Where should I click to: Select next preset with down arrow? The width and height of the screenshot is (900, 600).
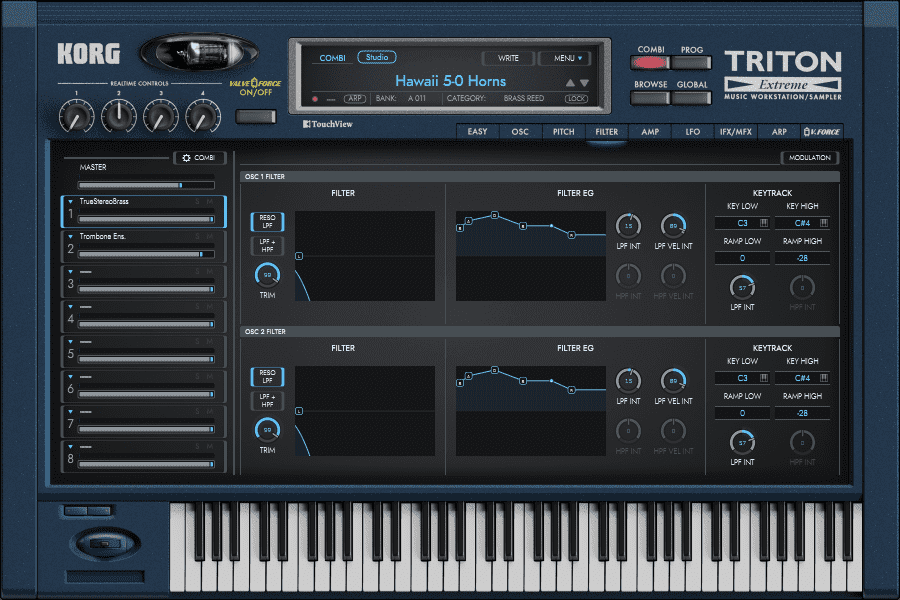(584, 83)
